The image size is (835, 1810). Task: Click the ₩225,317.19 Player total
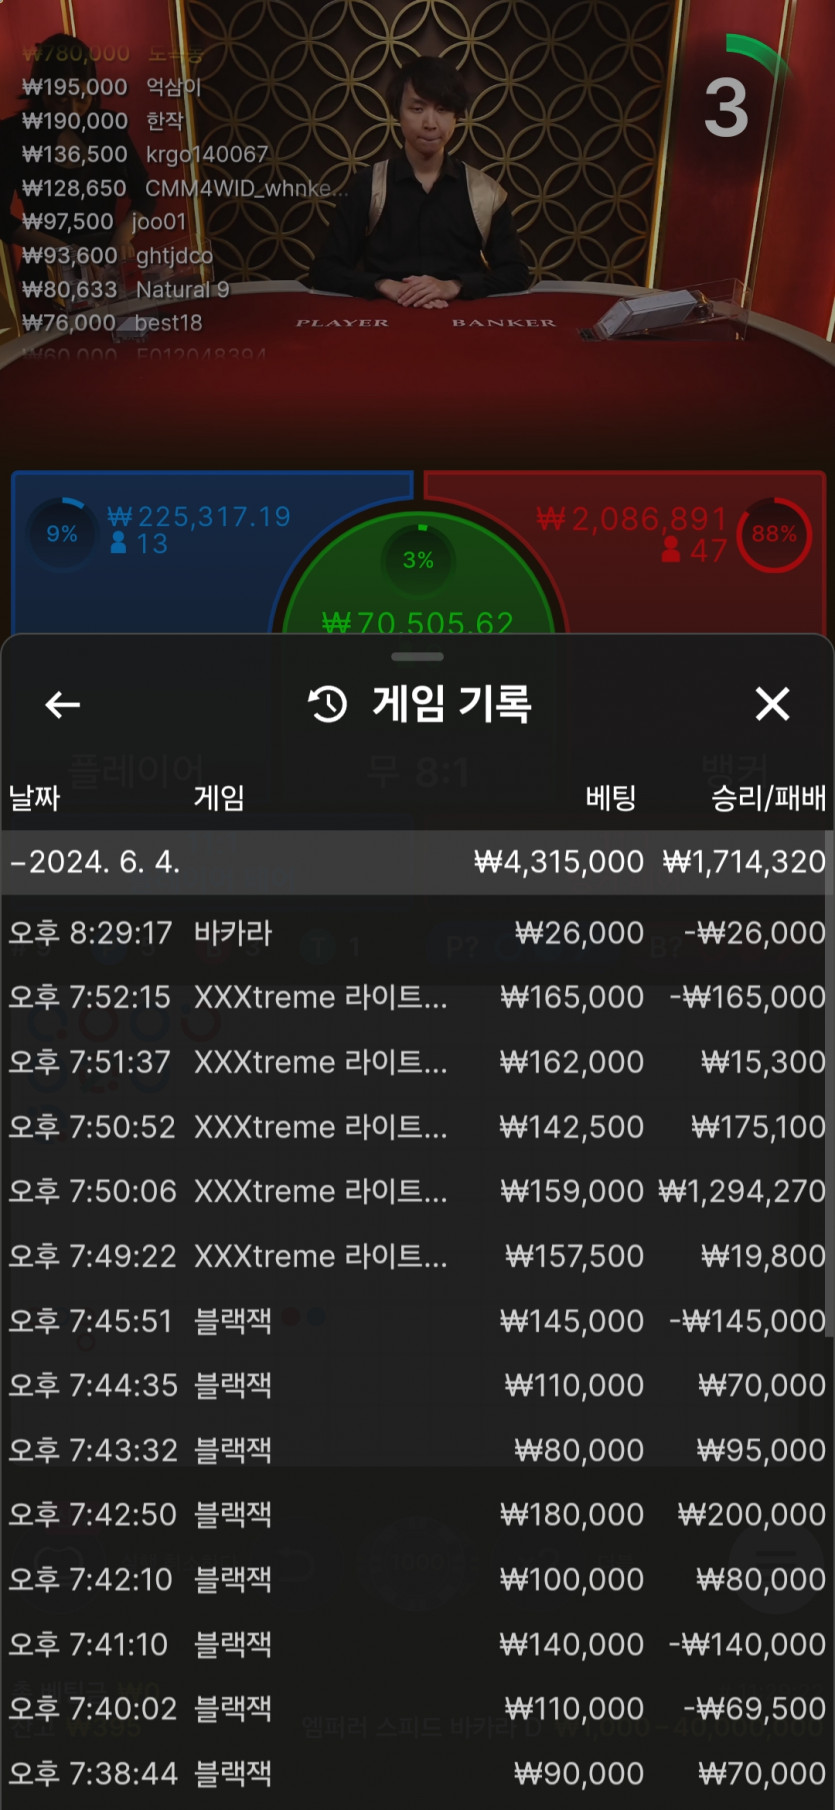point(199,516)
